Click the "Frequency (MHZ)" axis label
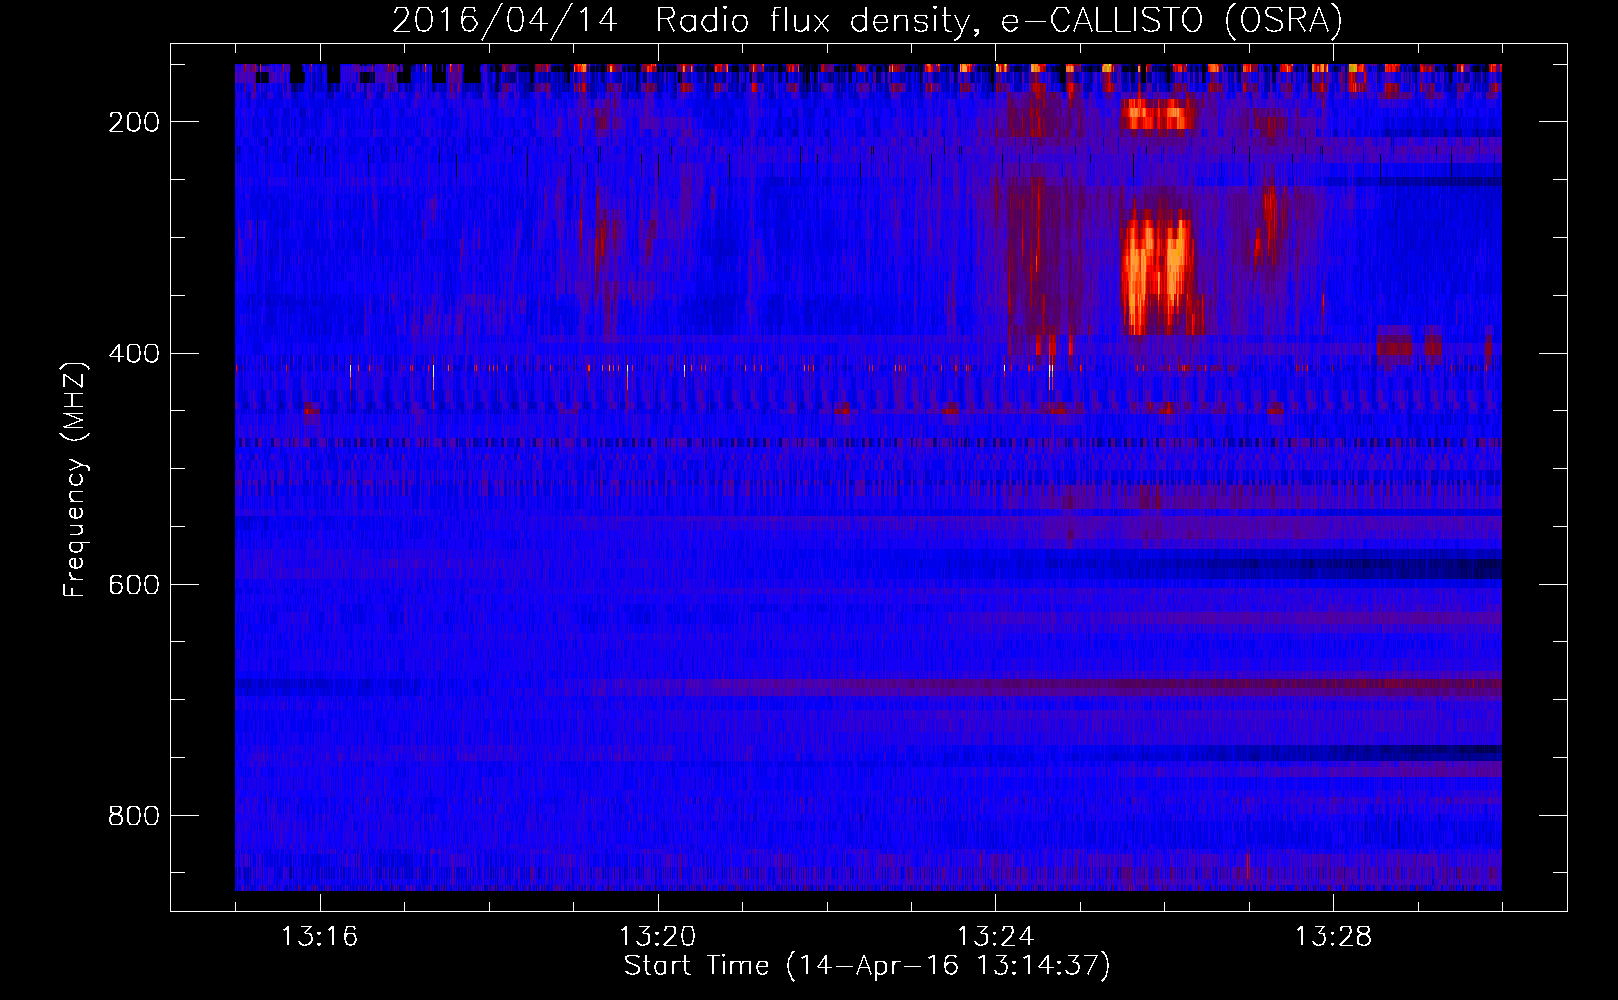1618x1000 pixels. coord(74,480)
